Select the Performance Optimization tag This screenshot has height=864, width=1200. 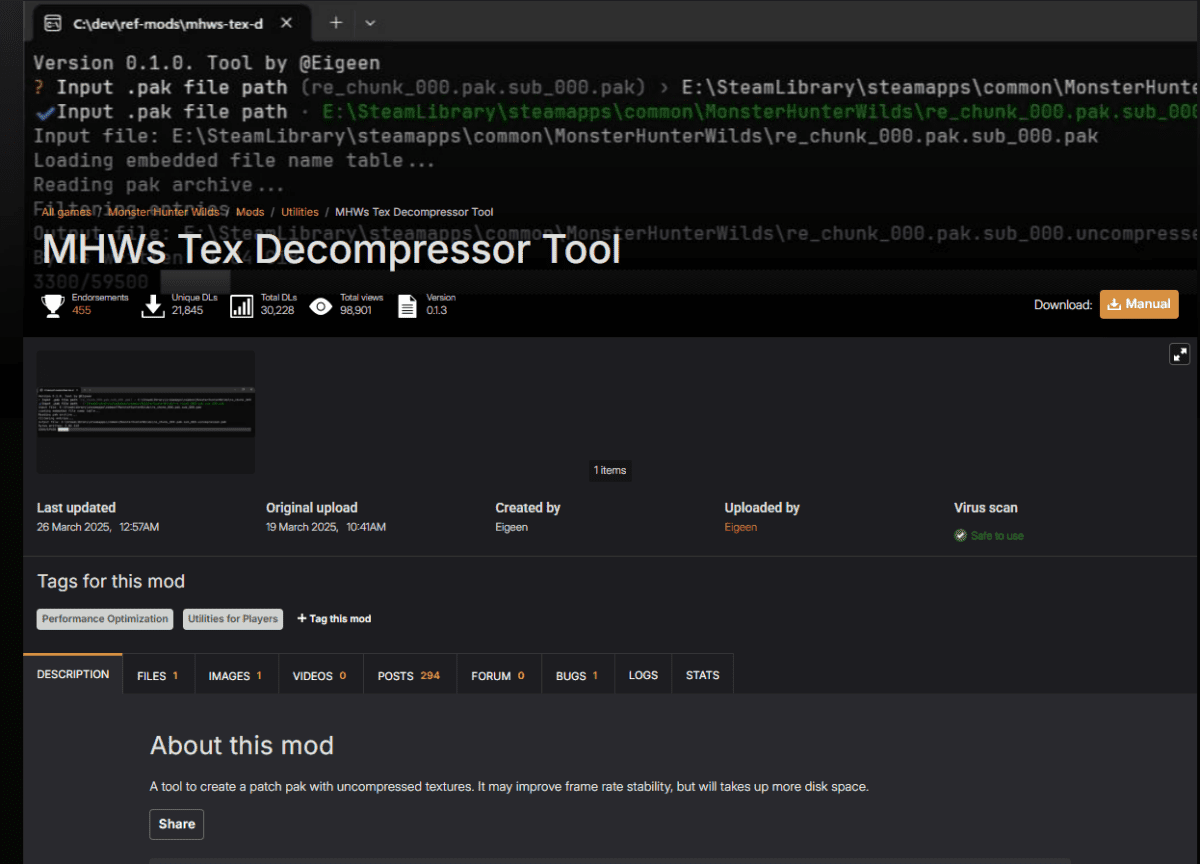105,619
